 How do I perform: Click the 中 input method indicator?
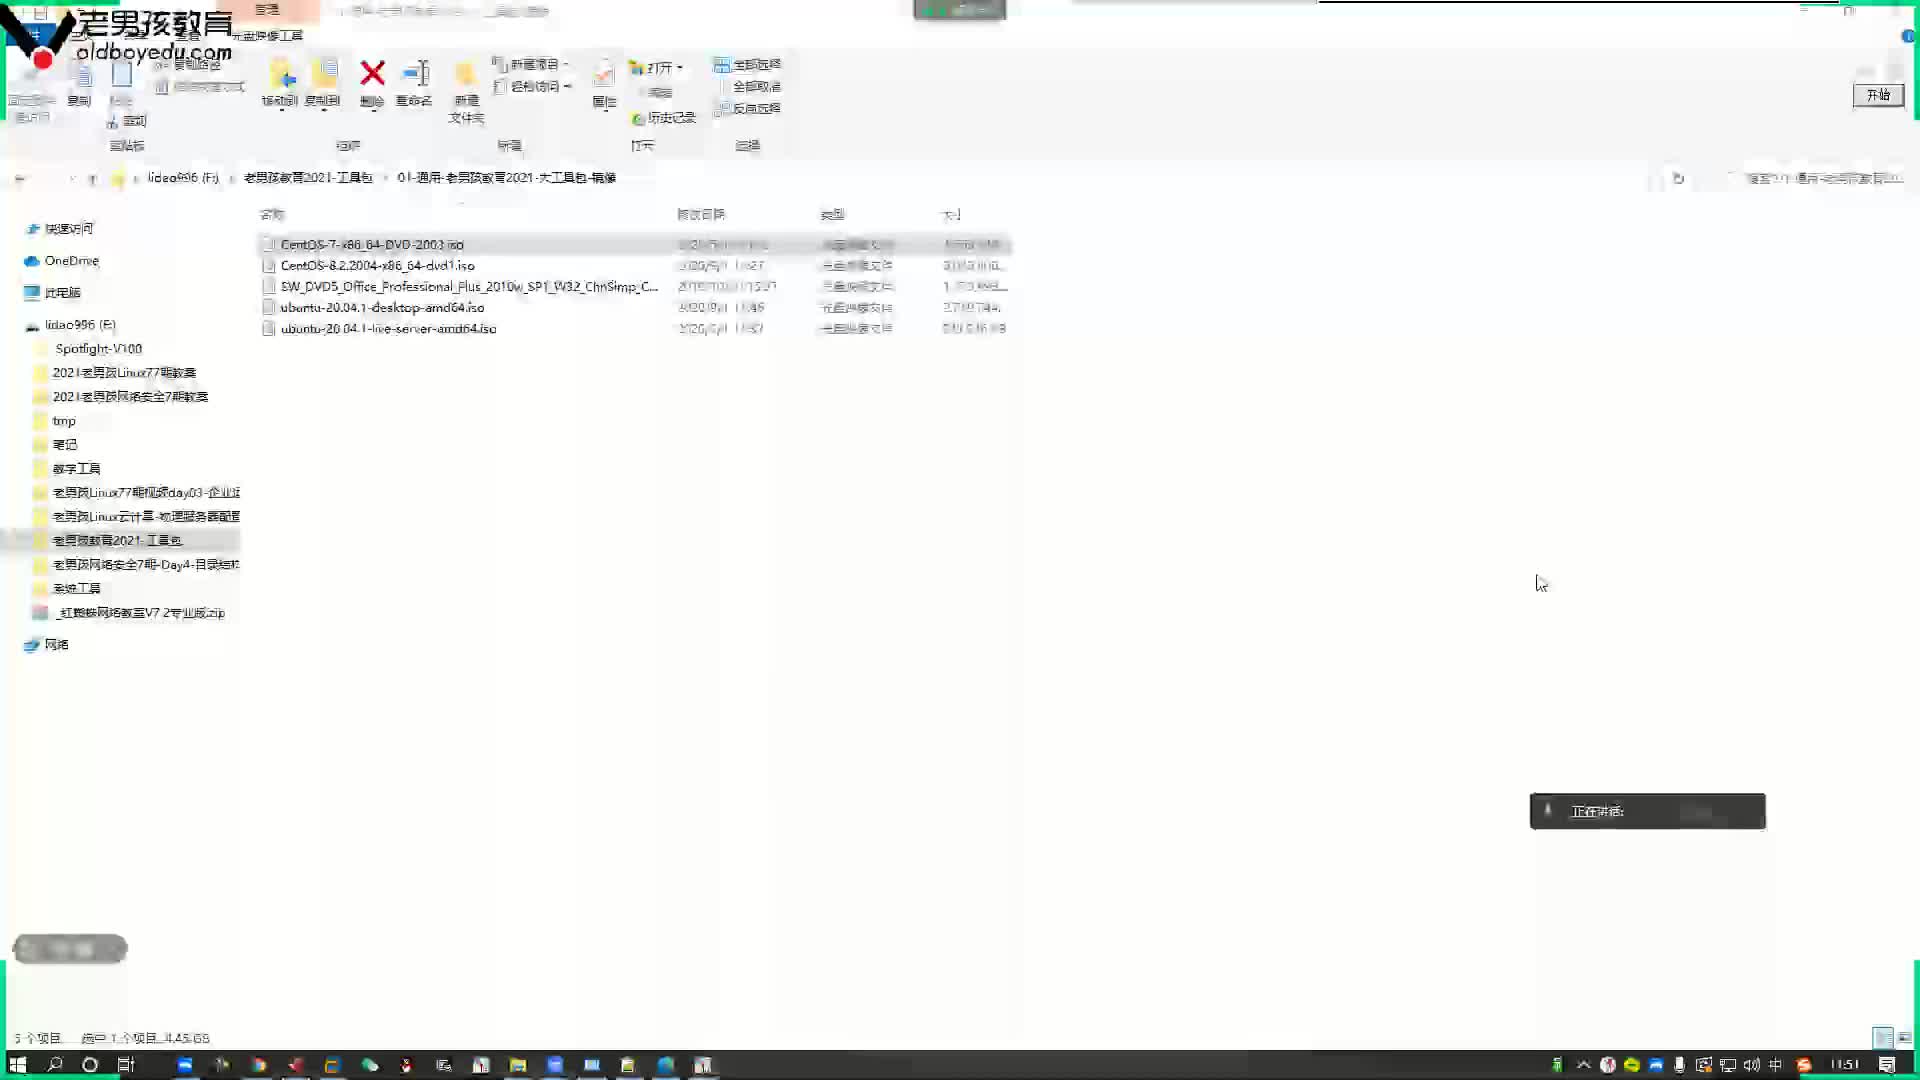coord(1776,1065)
